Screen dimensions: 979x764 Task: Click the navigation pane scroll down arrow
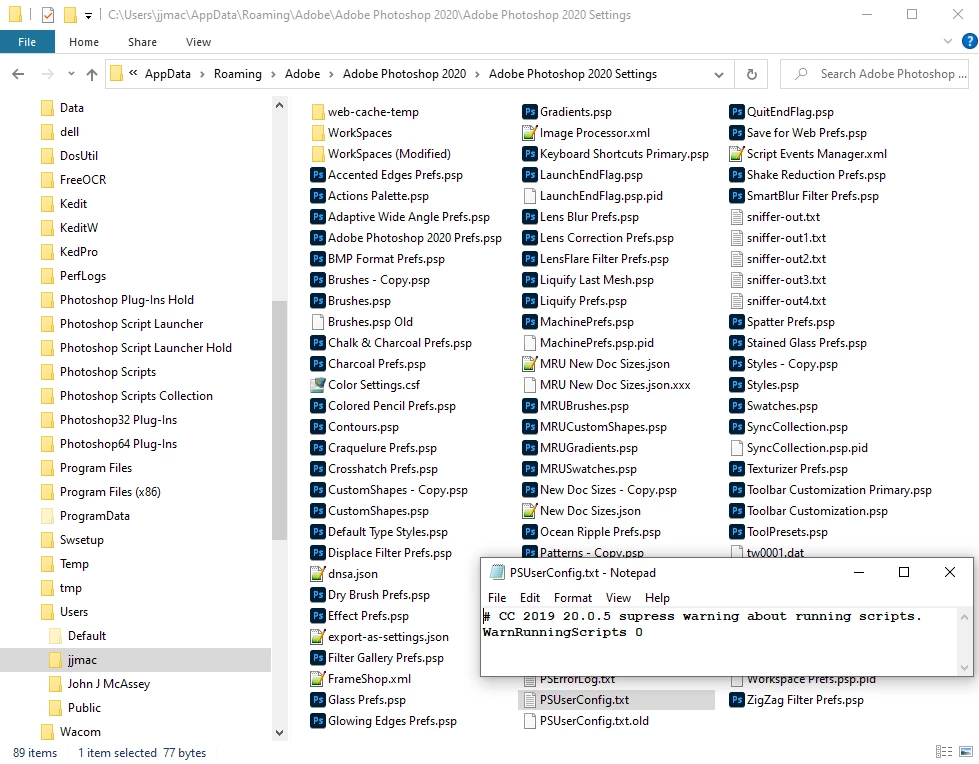pyautogui.click(x=279, y=733)
